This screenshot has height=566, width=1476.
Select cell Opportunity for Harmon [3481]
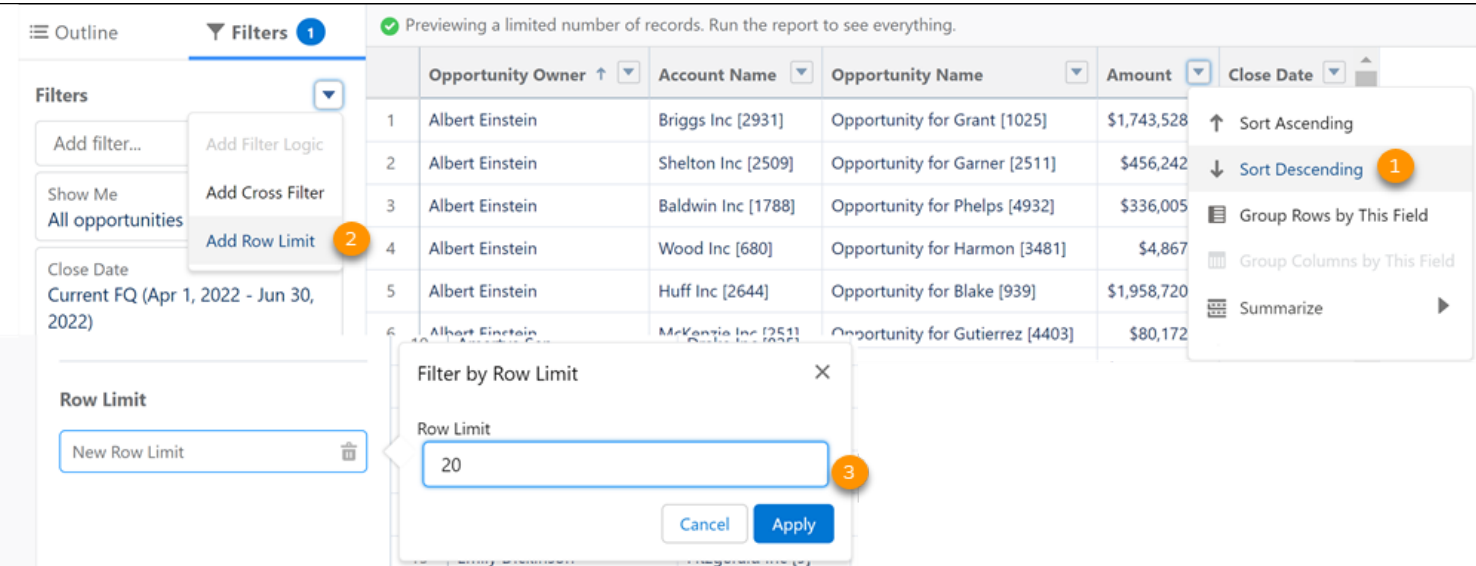(948, 248)
